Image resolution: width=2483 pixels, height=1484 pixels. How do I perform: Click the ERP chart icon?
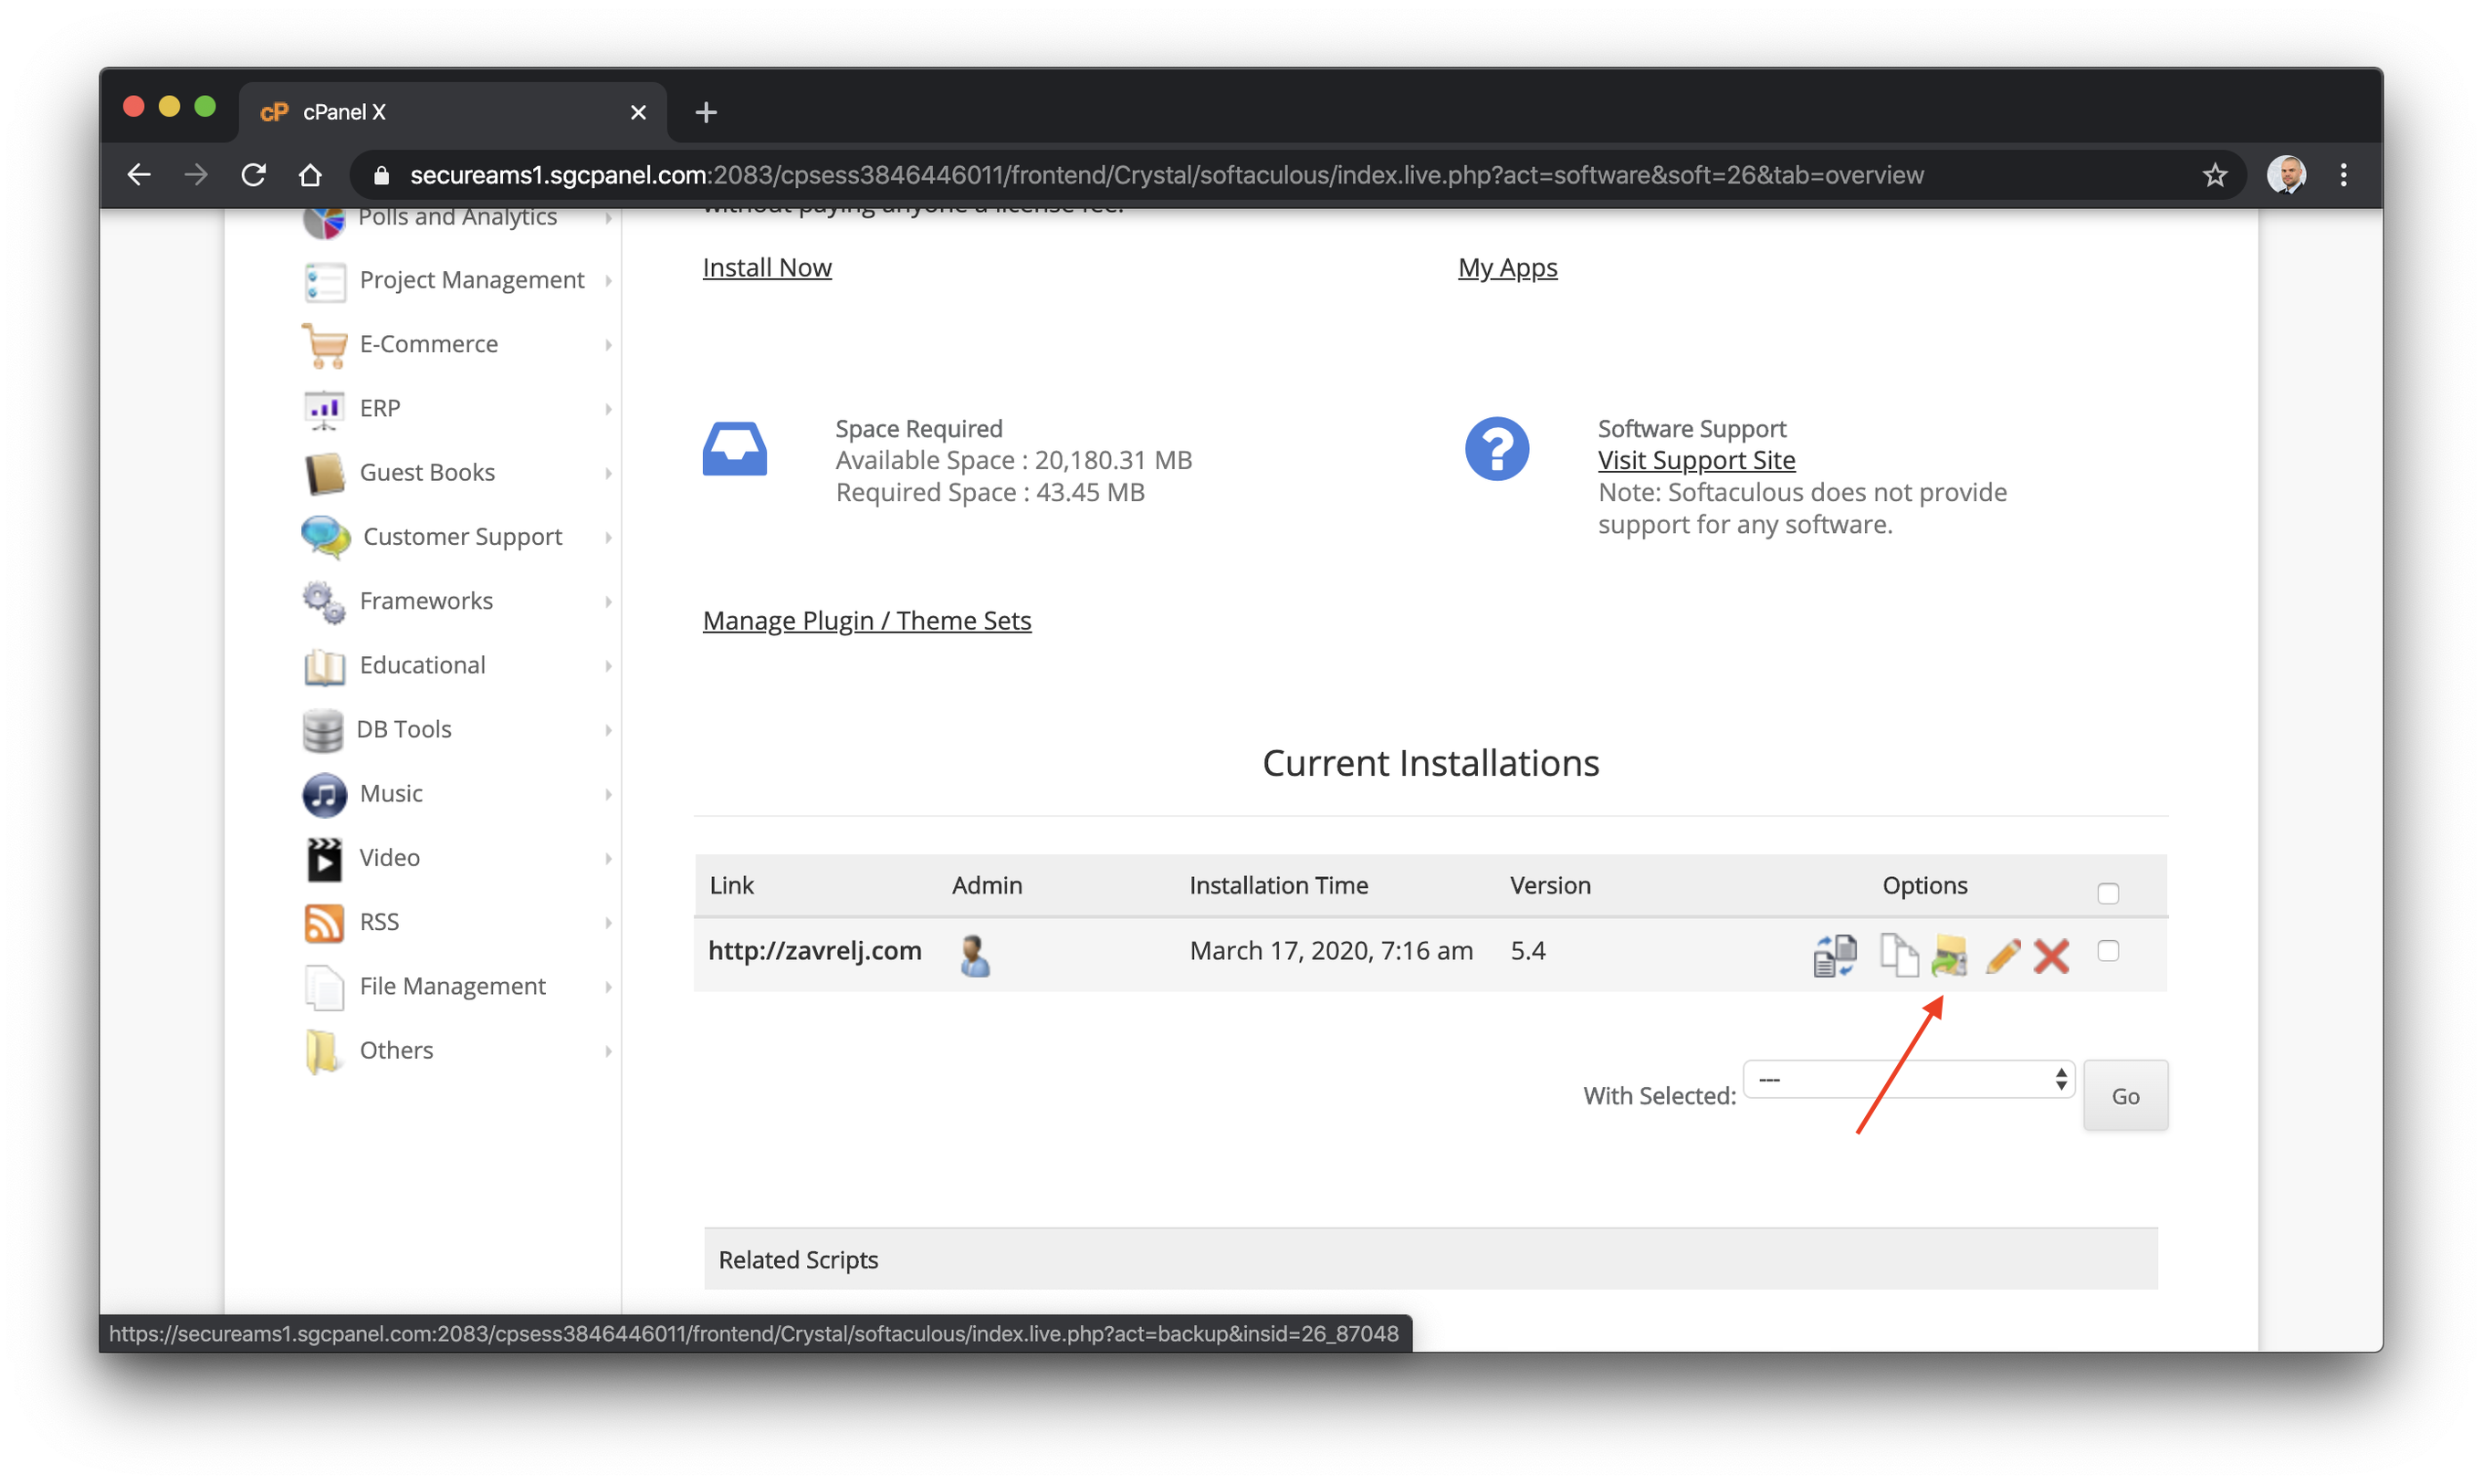click(323, 409)
